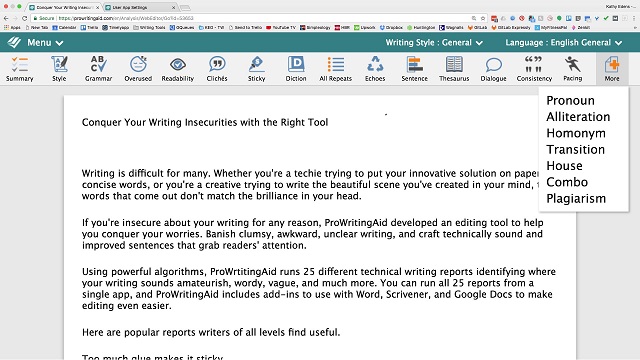
Task: Choose Transition report in More menu
Action: tap(575, 149)
